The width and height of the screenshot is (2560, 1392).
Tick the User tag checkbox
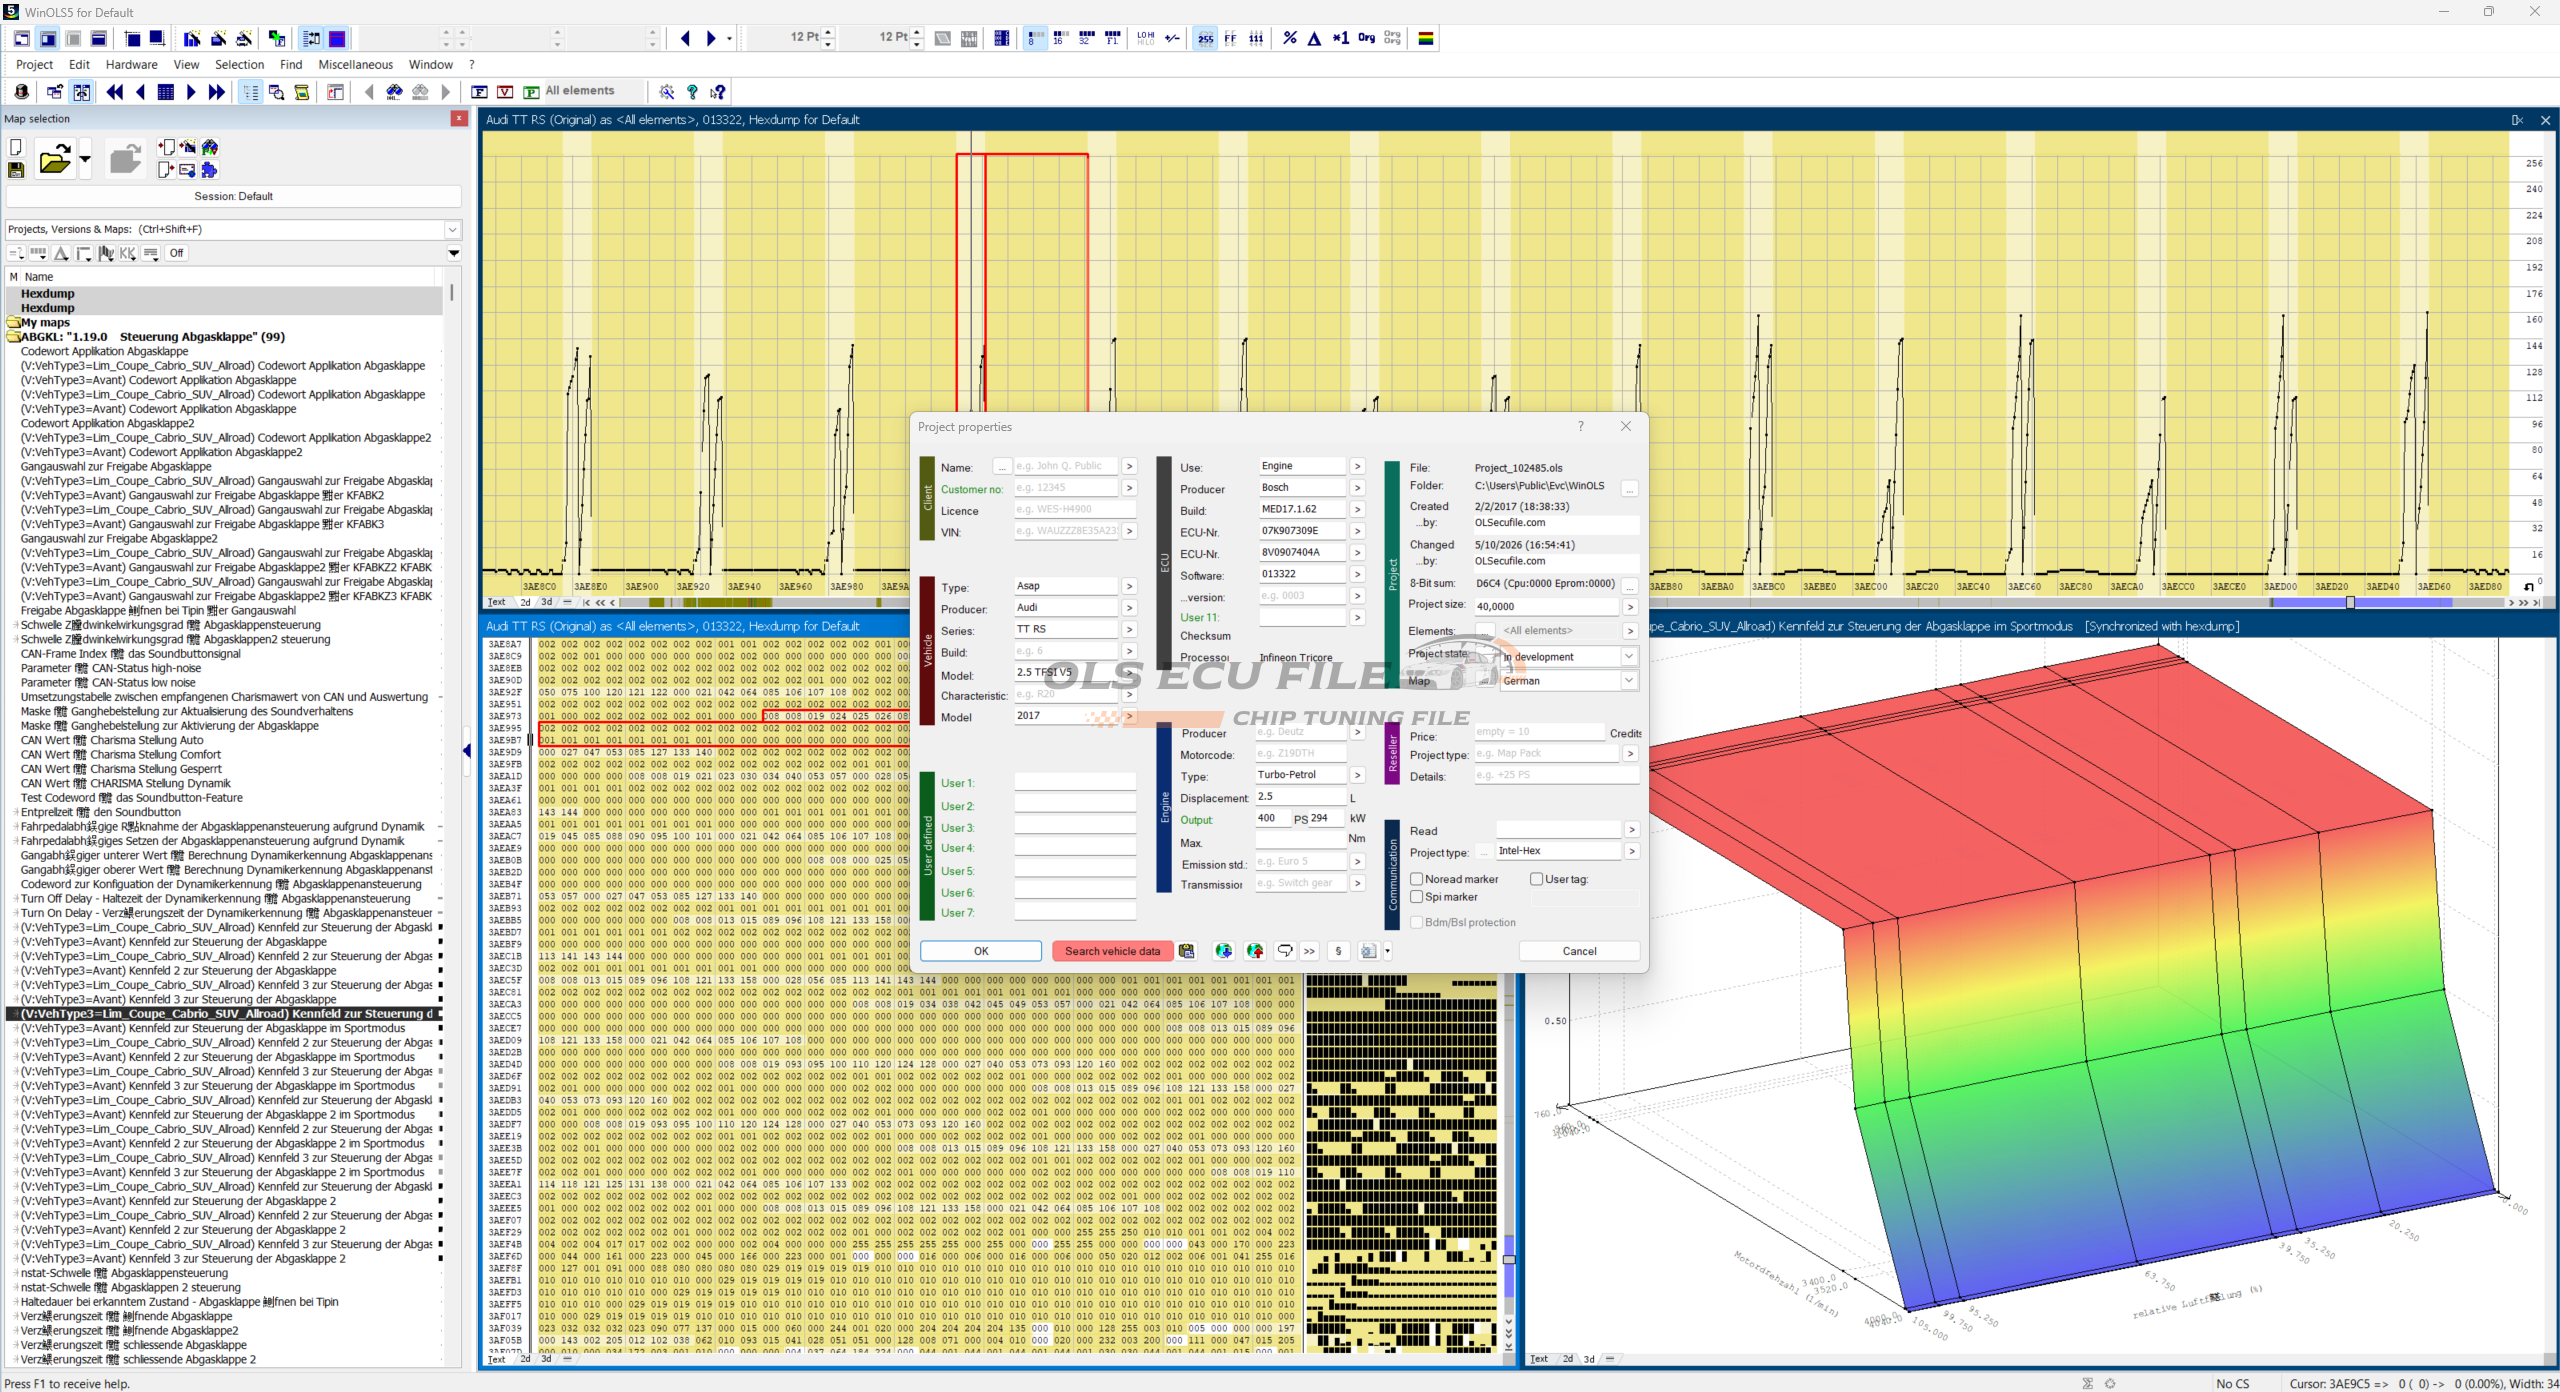(1537, 879)
